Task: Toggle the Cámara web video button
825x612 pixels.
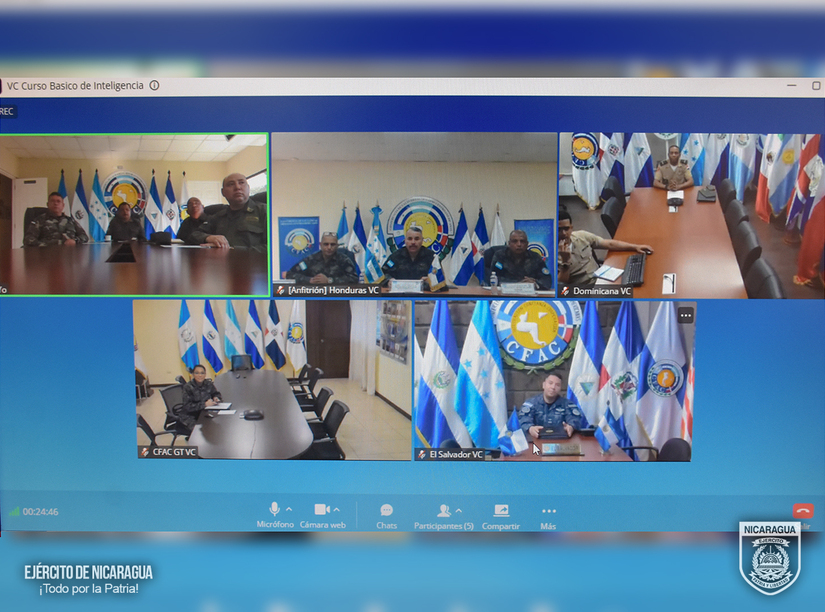Action: (x=321, y=510)
